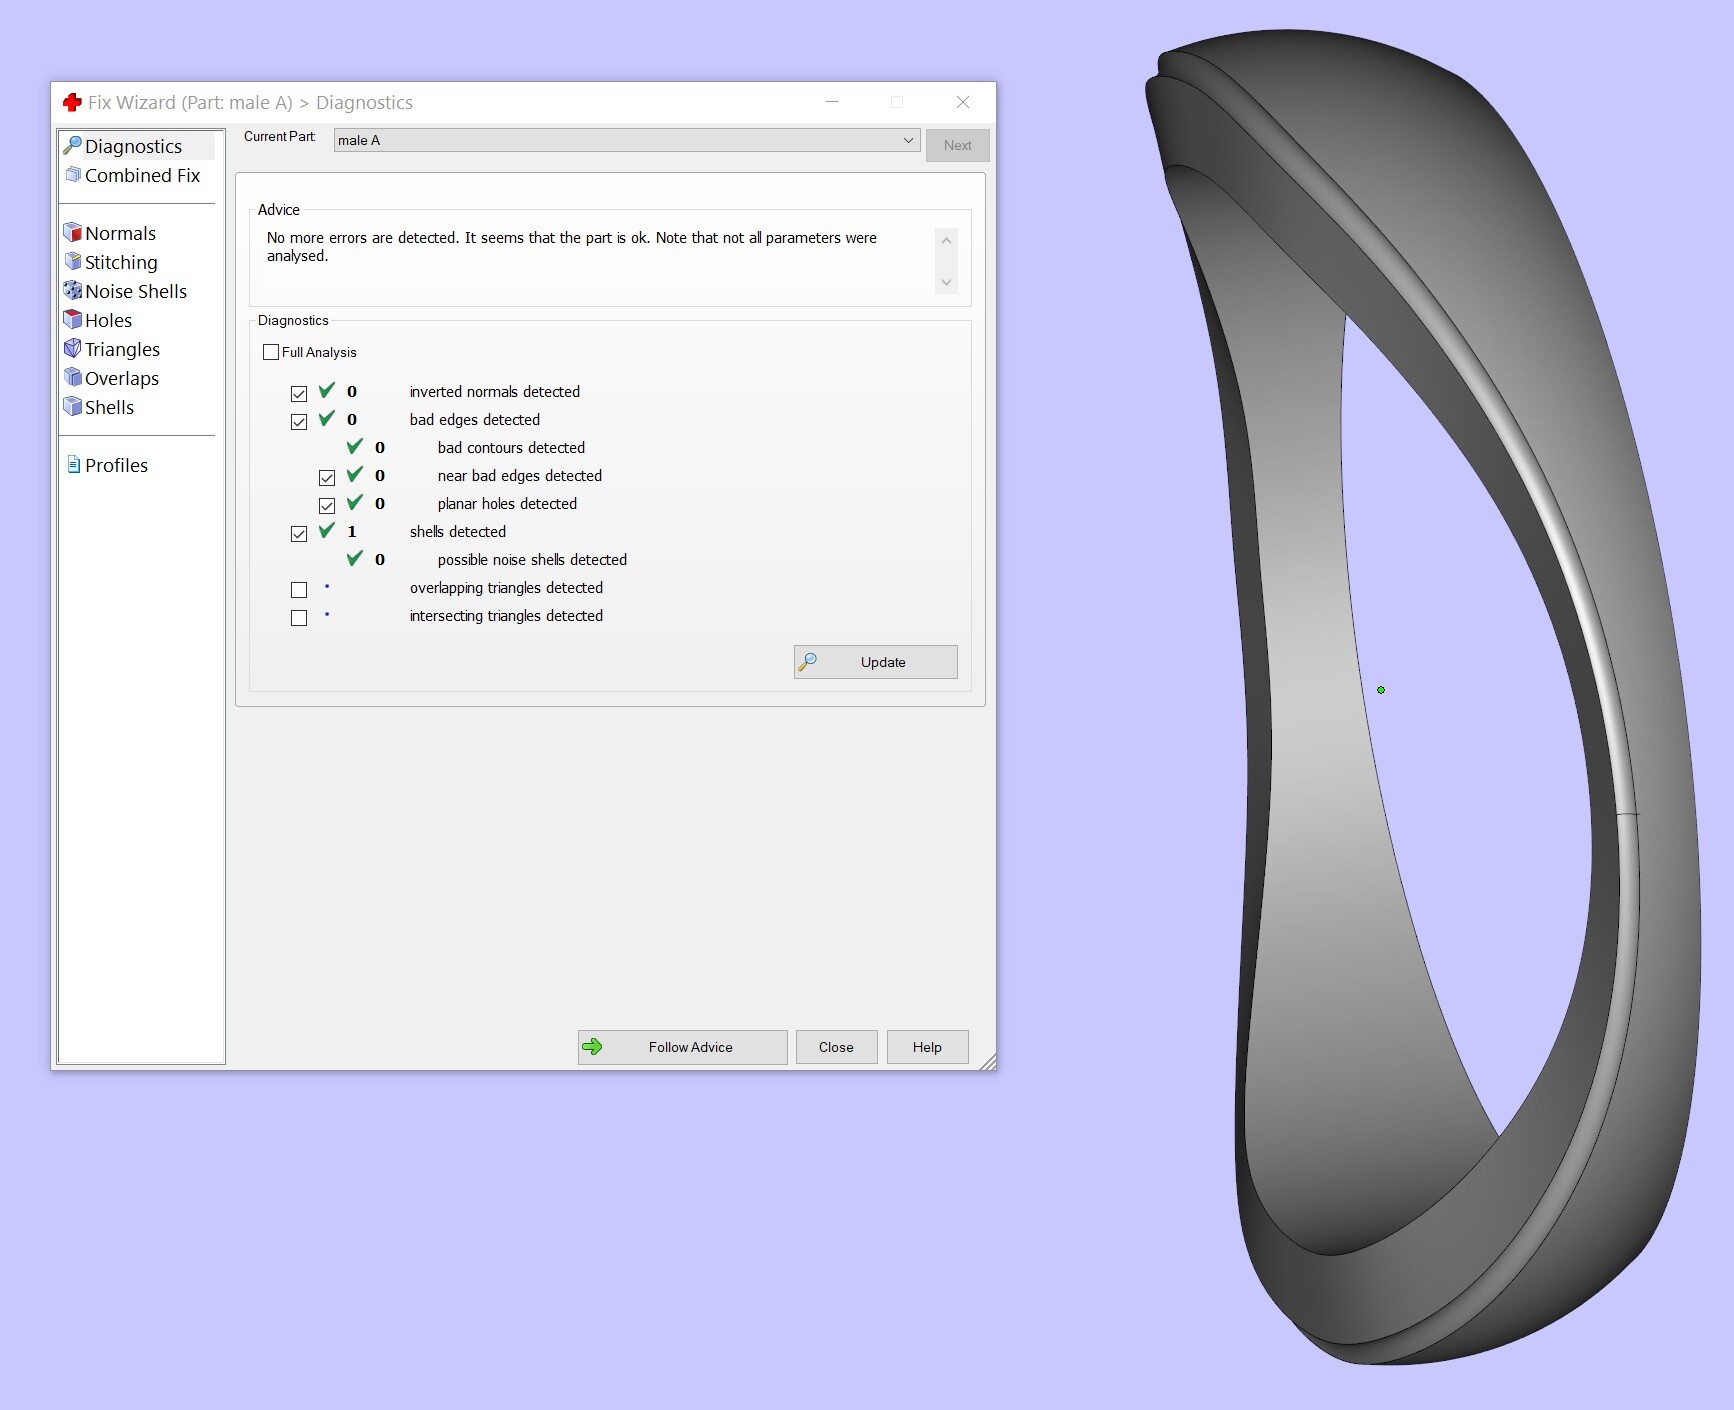
Task: Click the Noise Shells icon
Action: (x=72, y=291)
